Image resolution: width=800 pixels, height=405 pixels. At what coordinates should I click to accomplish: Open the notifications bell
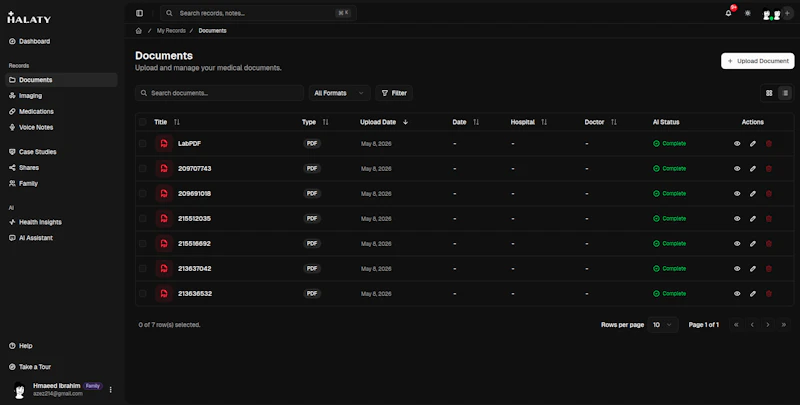[x=729, y=13]
